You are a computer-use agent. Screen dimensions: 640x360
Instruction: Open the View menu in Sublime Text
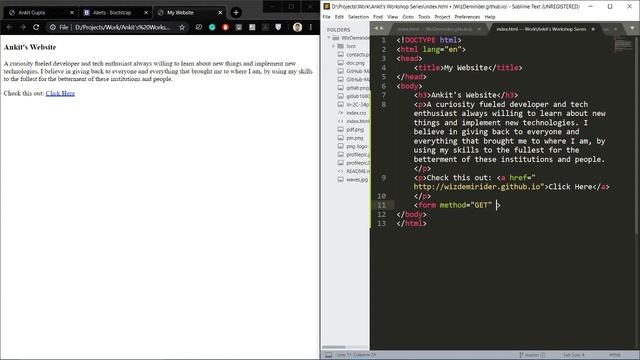(x=392, y=17)
